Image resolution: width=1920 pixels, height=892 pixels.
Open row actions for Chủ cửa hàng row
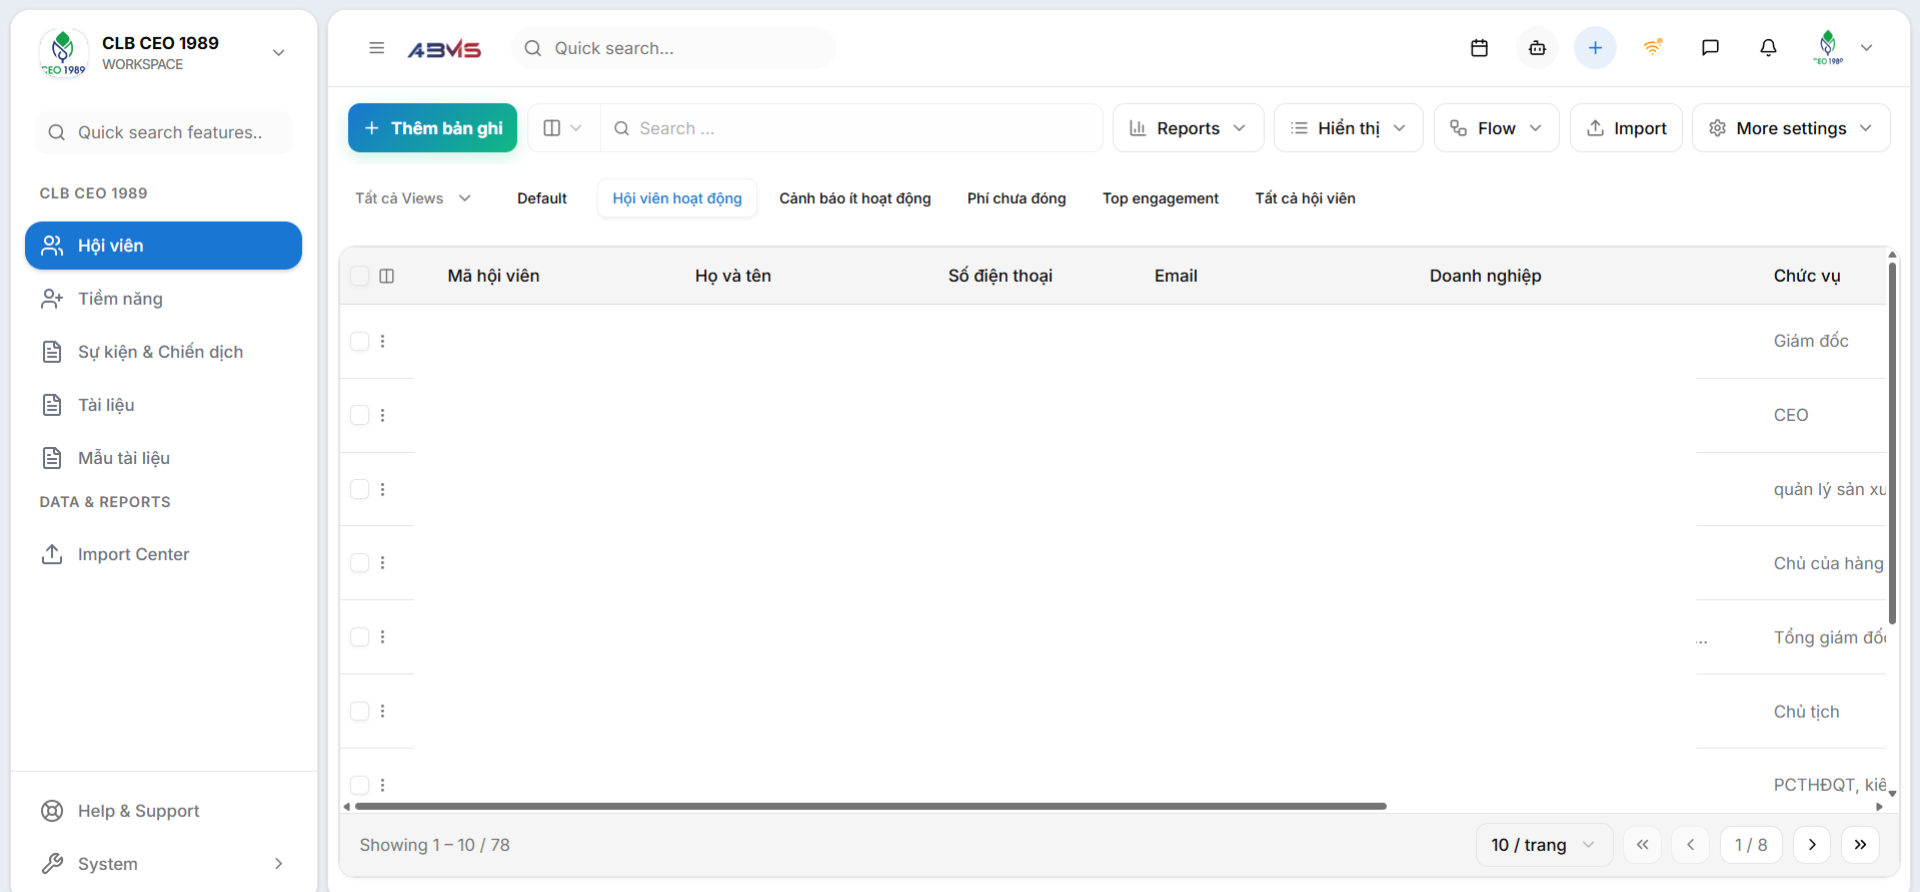pyautogui.click(x=383, y=563)
